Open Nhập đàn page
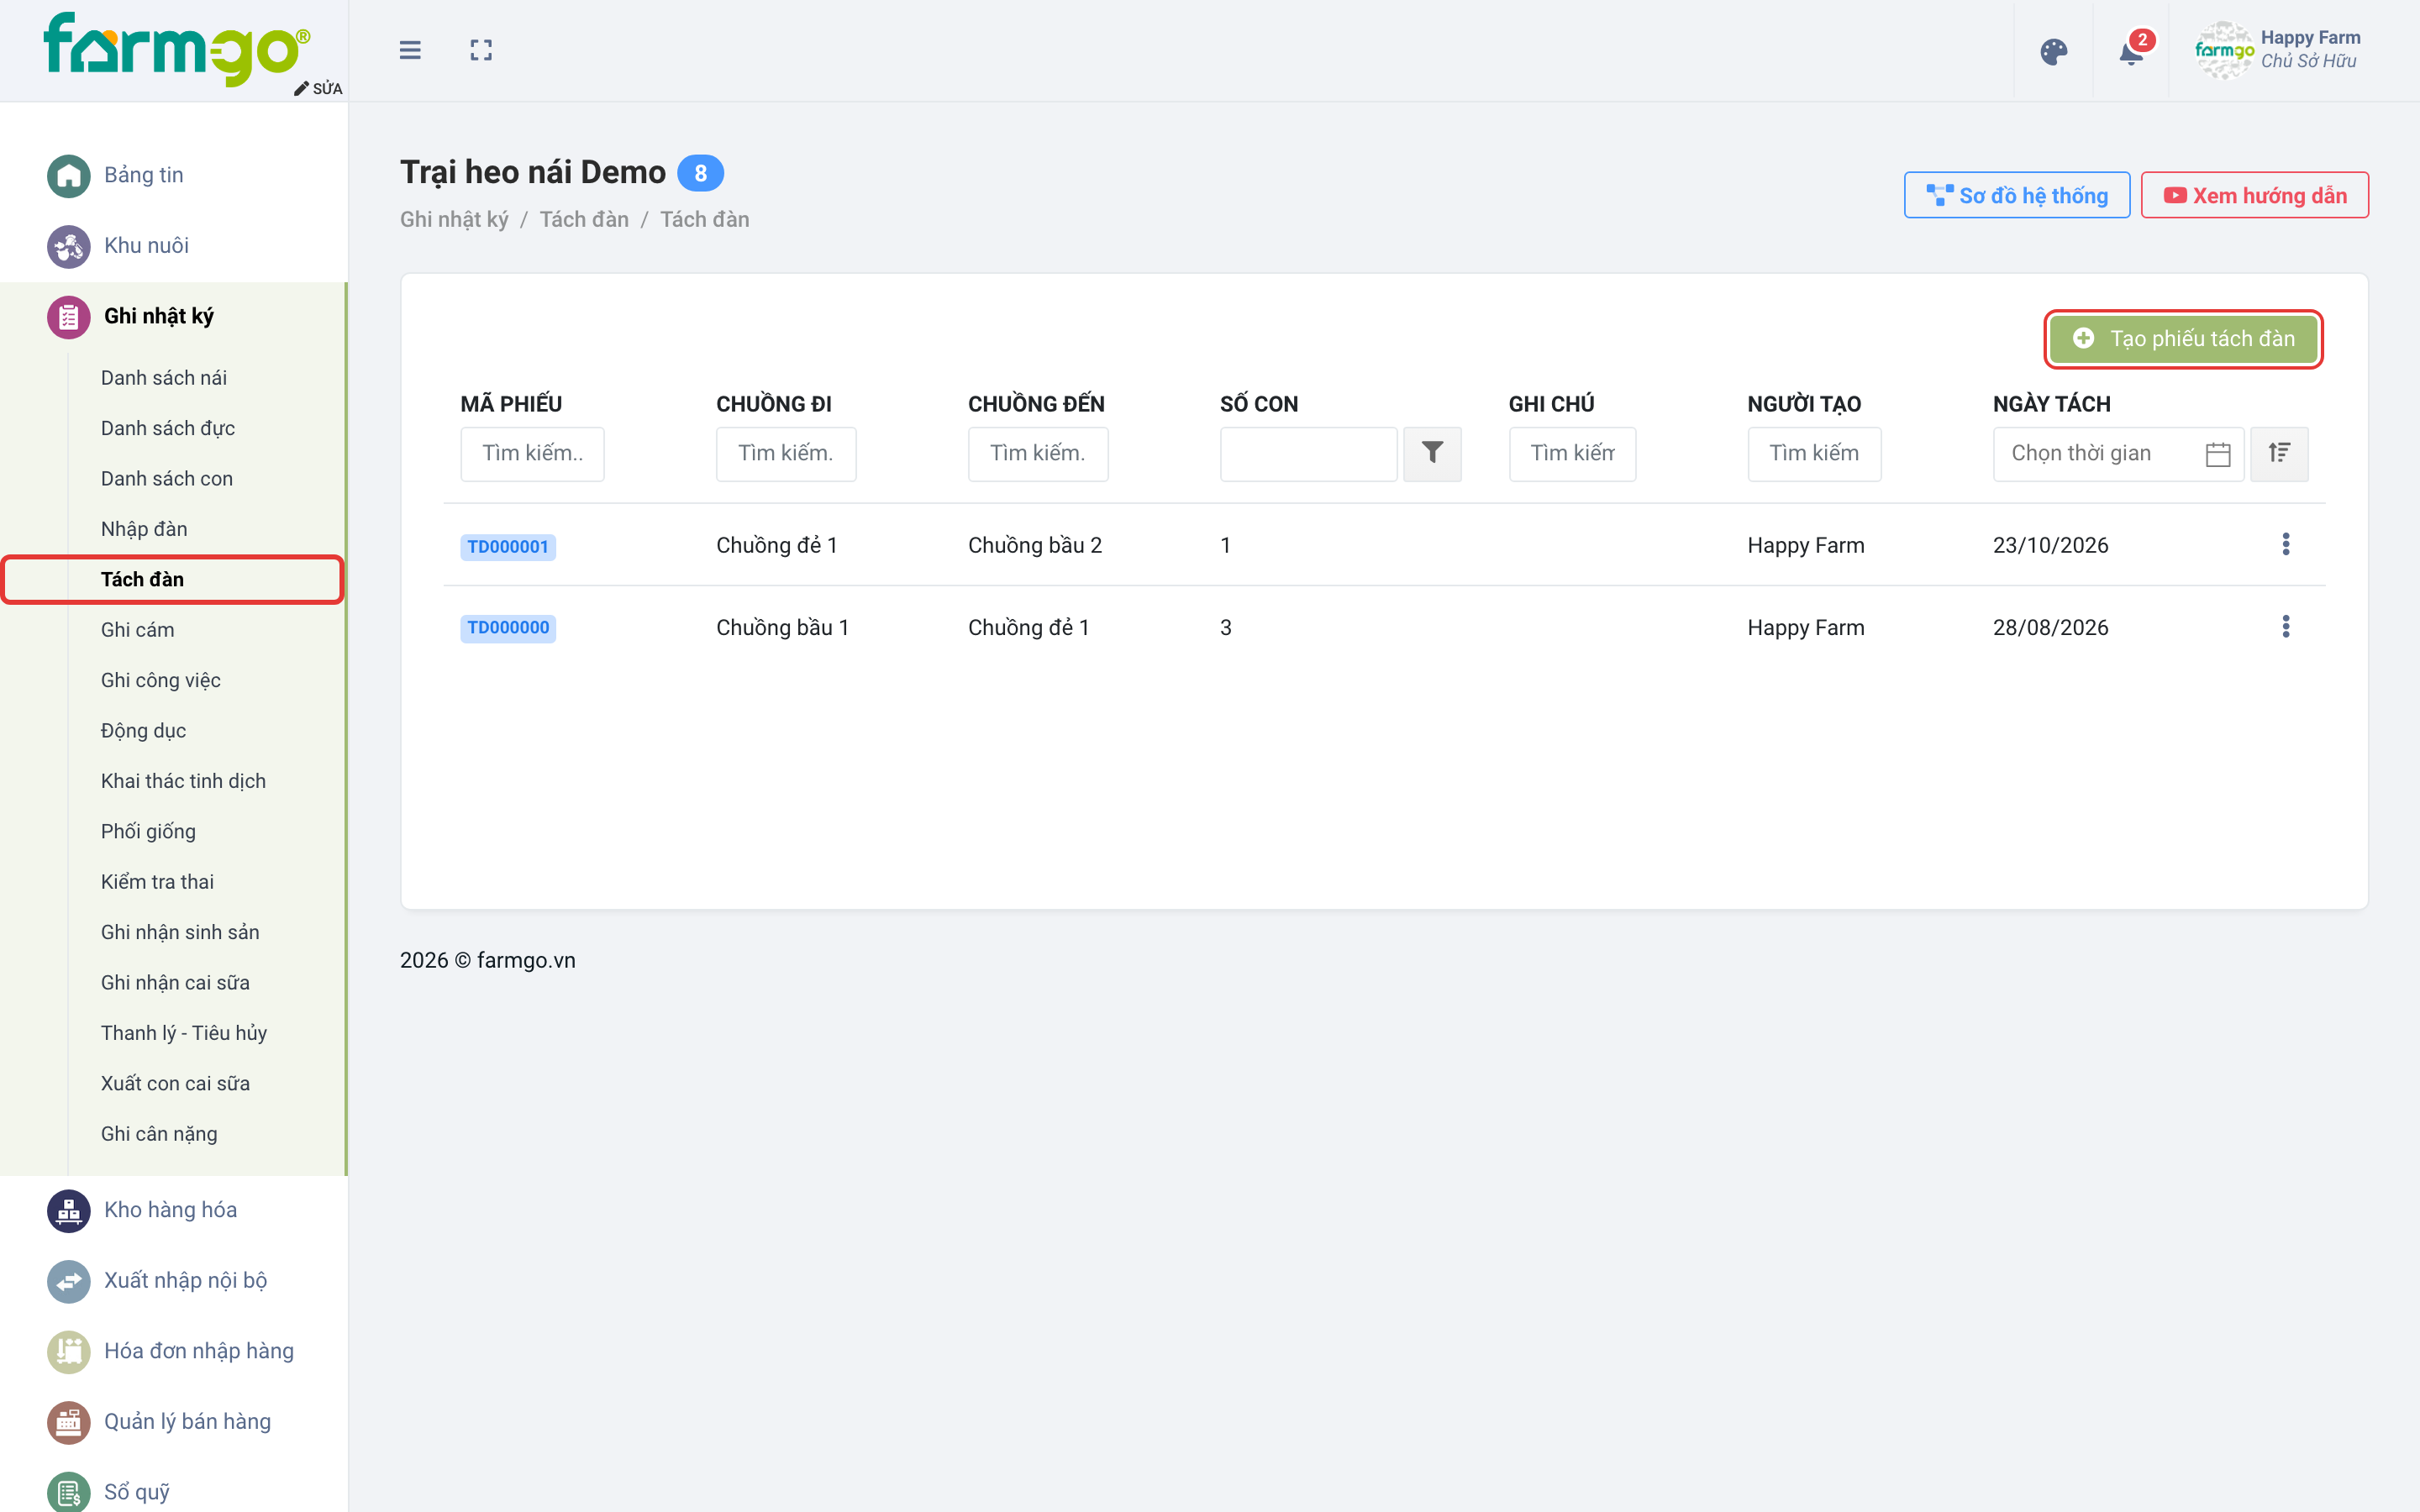Viewport: 2420px width, 1512px height. coord(144,529)
